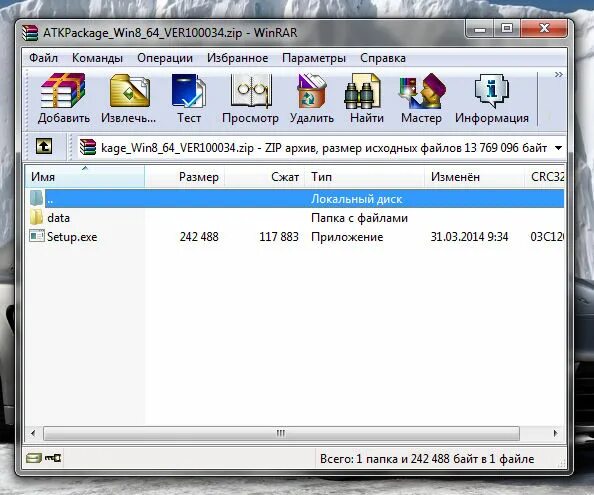
Task: Select the data folder
Action: coord(58,218)
